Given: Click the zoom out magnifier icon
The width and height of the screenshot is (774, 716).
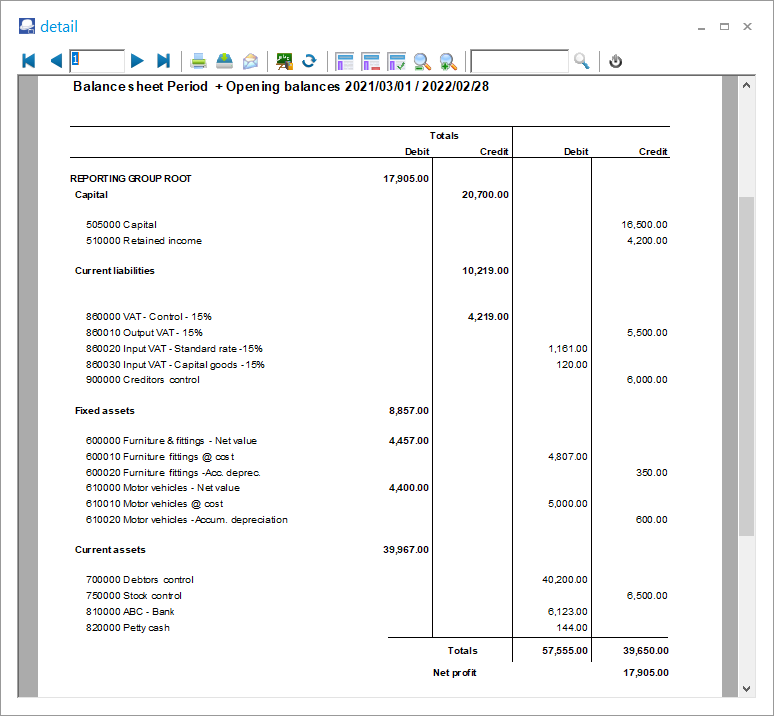Looking at the screenshot, I should click(x=422, y=61).
